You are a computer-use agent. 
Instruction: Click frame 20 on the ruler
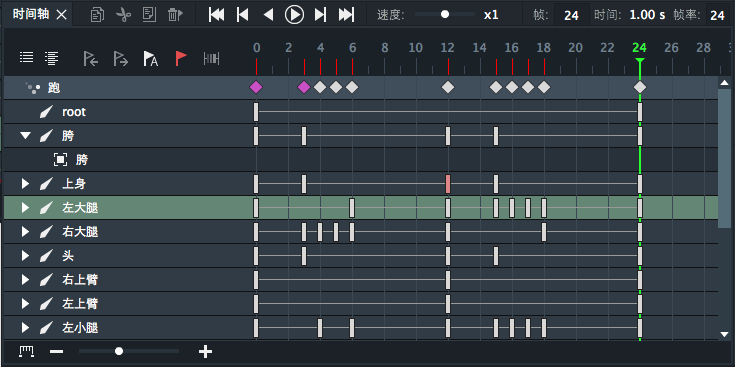coord(576,48)
